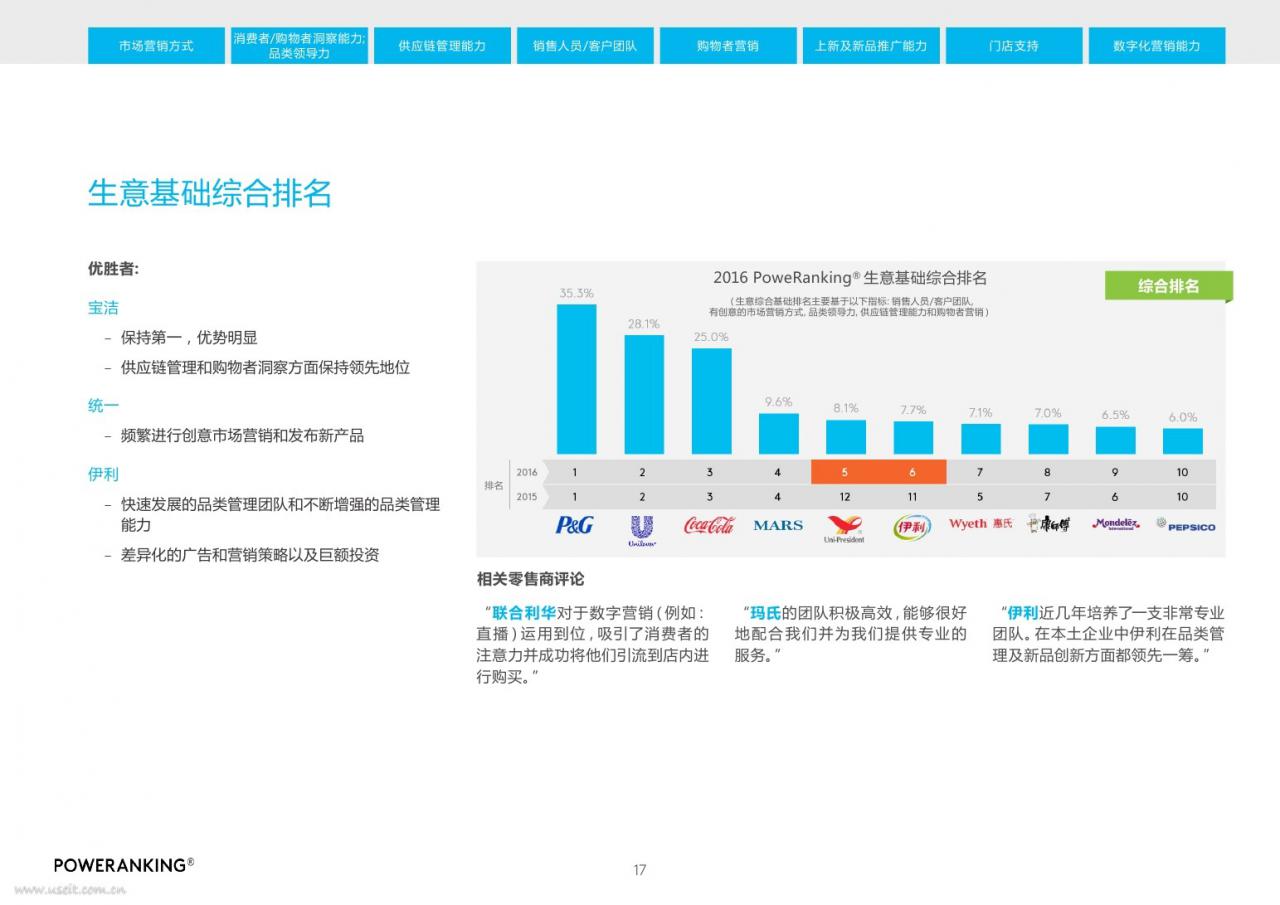Open the 市场营销方式 tab
Viewport: 1280px width, 905px height.
pyautogui.click(x=156, y=46)
